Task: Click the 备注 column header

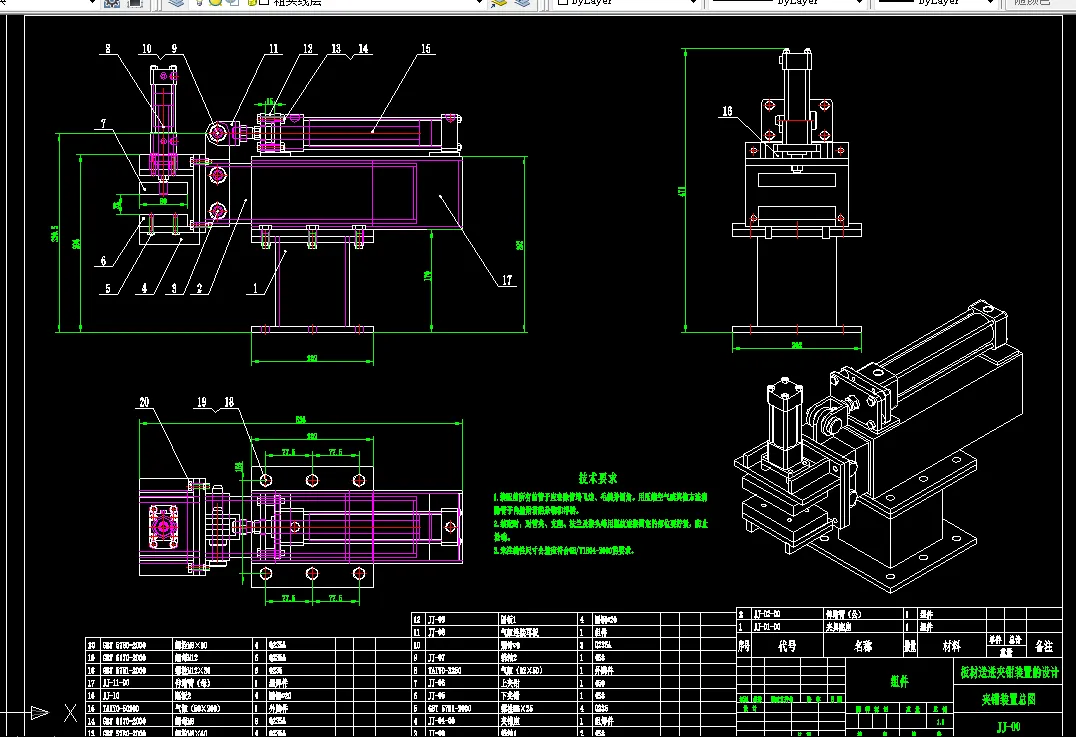Action: click(1044, 646)
